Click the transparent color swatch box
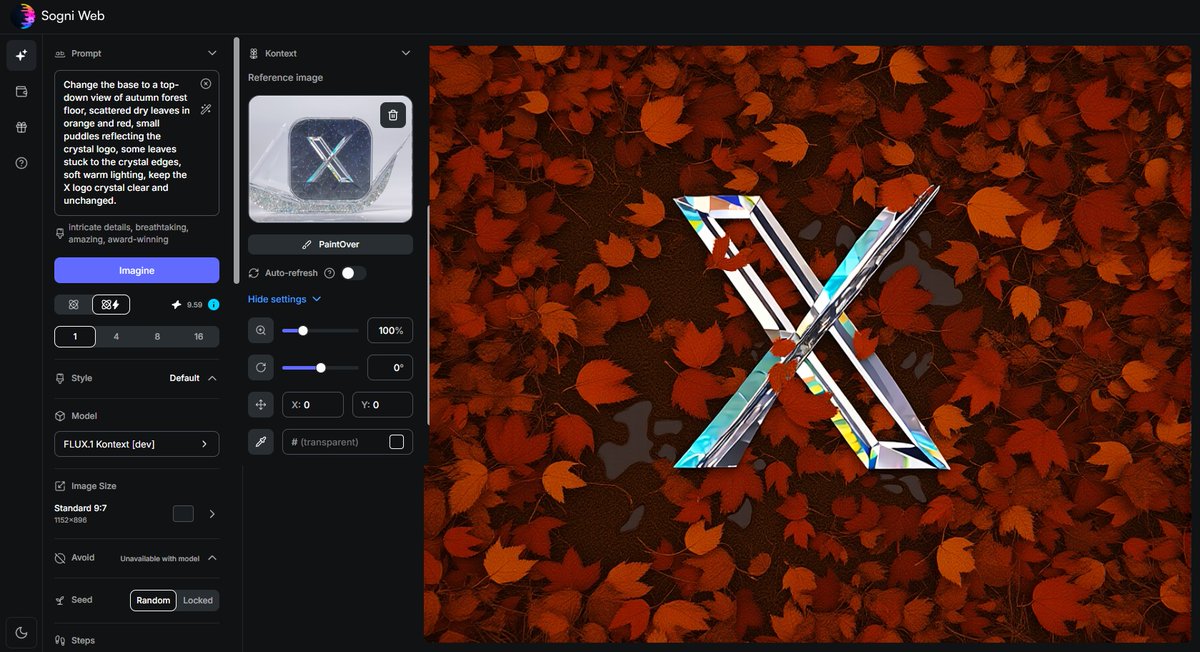 point(396,442)
